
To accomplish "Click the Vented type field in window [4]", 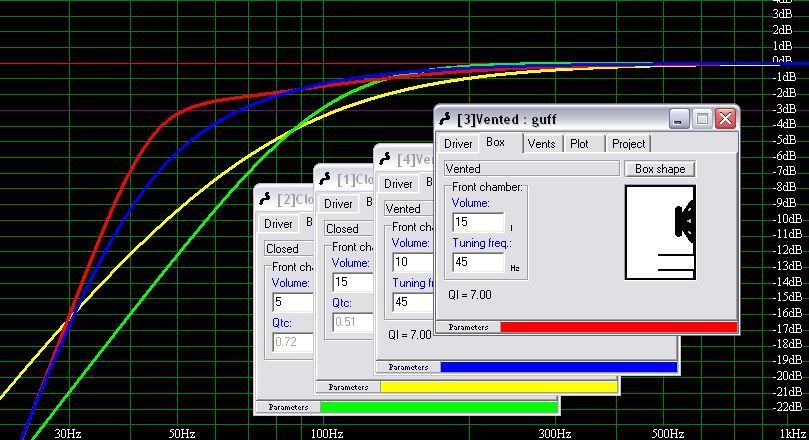I will [409, 208].
